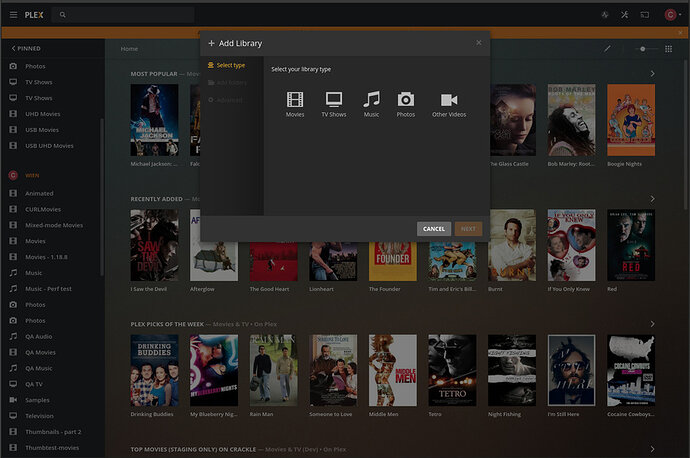Expand Plex Picks of the Week arrow
The height and width of the screenshot is (458, 690).
click(652, 324)
